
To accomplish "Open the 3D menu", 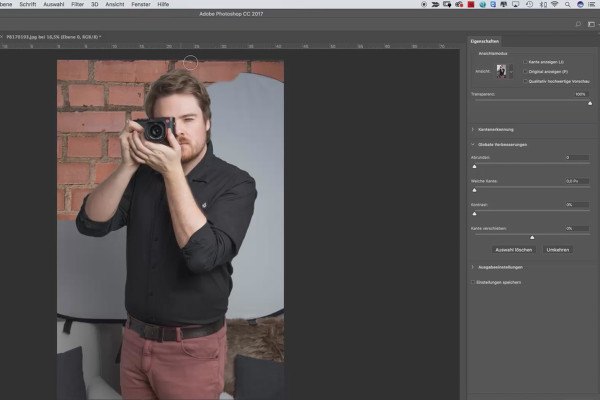I will pos(95,4).
